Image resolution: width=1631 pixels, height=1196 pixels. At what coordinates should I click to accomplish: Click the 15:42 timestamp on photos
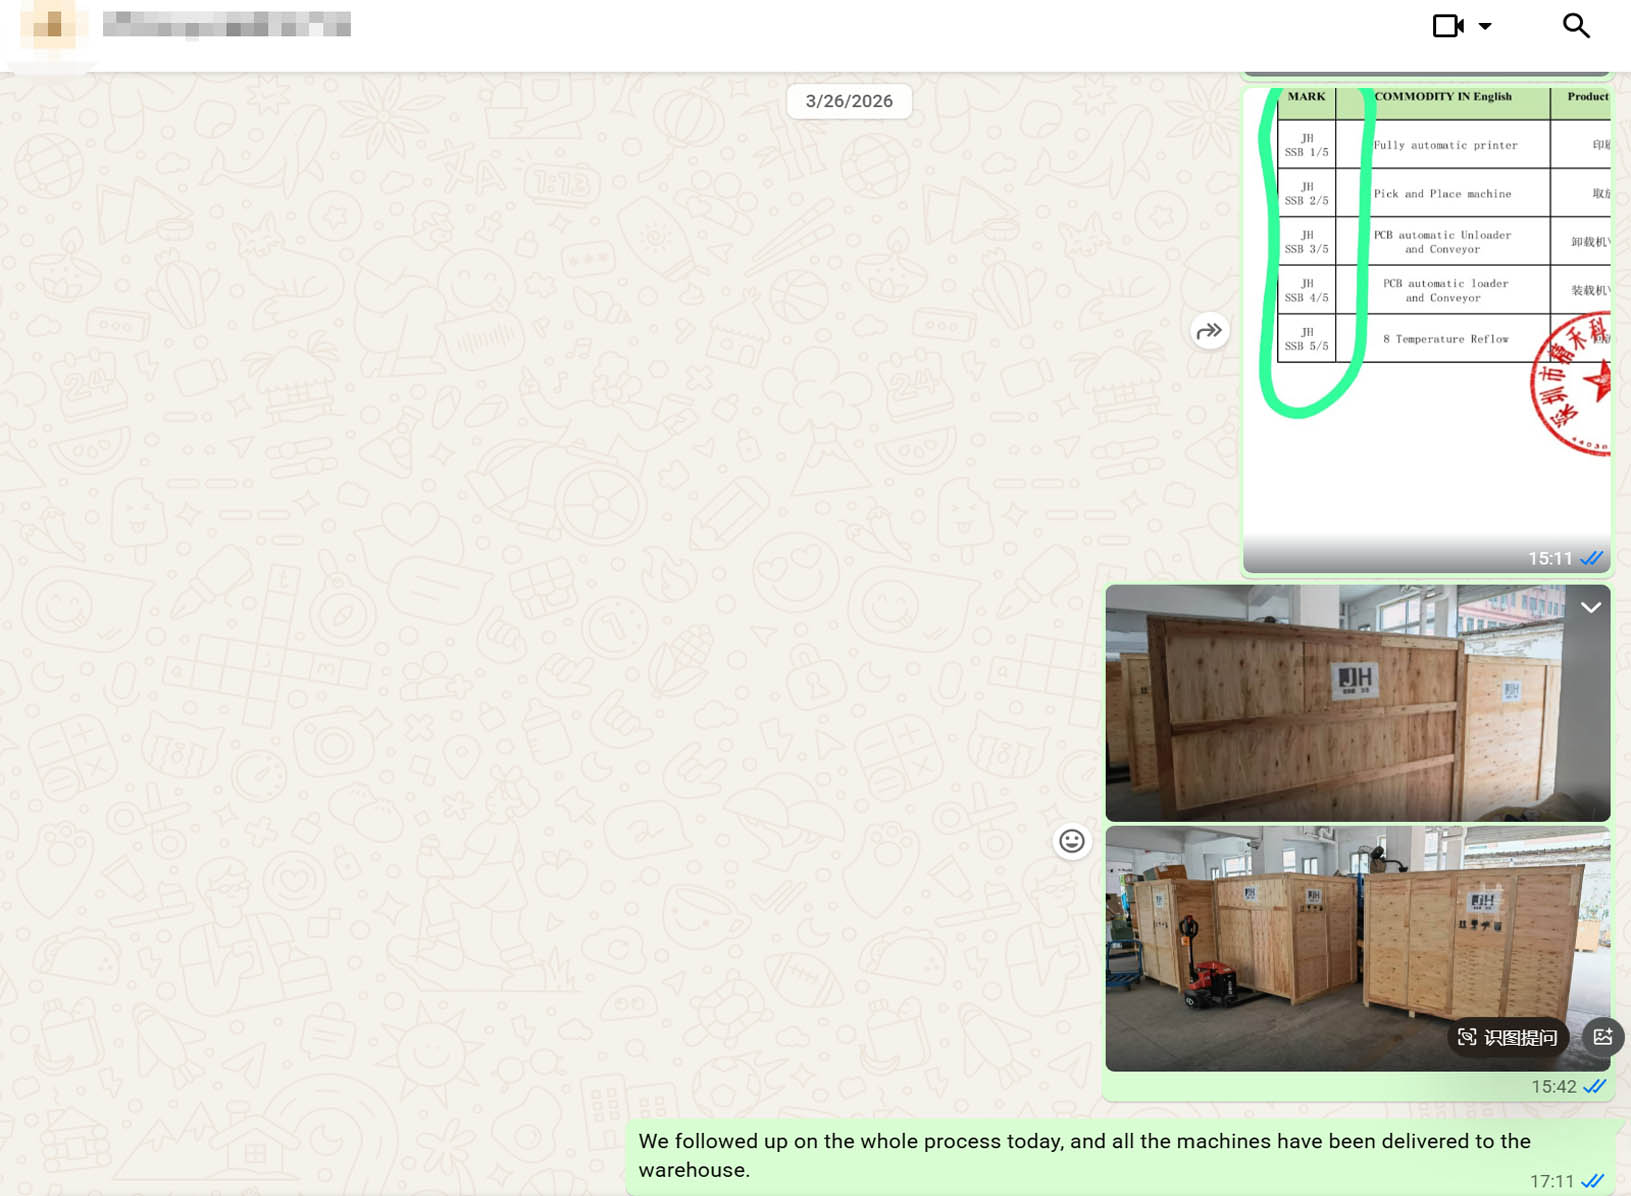click(x=1553, y=1087)
